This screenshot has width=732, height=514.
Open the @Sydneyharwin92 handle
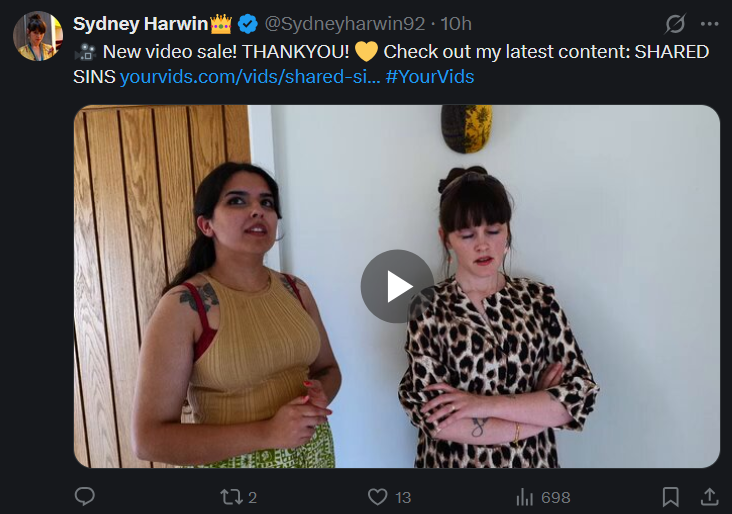pyautogui.click(x=345, y=24)
